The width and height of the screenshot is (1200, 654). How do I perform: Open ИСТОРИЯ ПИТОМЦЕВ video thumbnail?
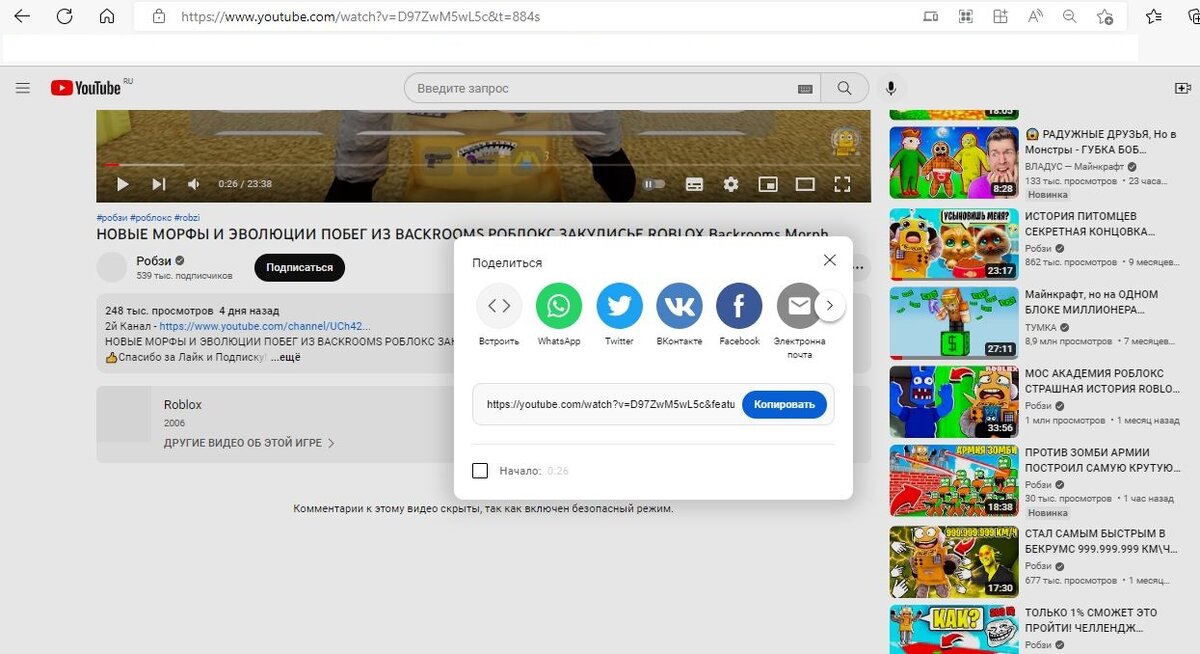[x=954, y=243]
